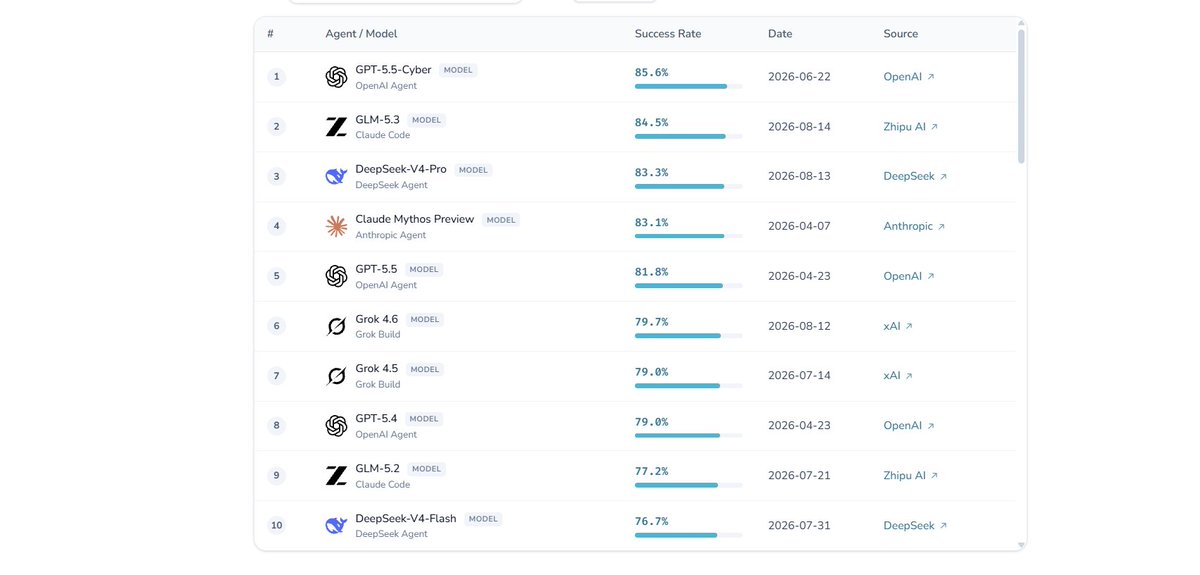This screenshot has height=575, width=1200.
Task: Select the Grok 4.5 model name
Action: click(x=377, y=369)
